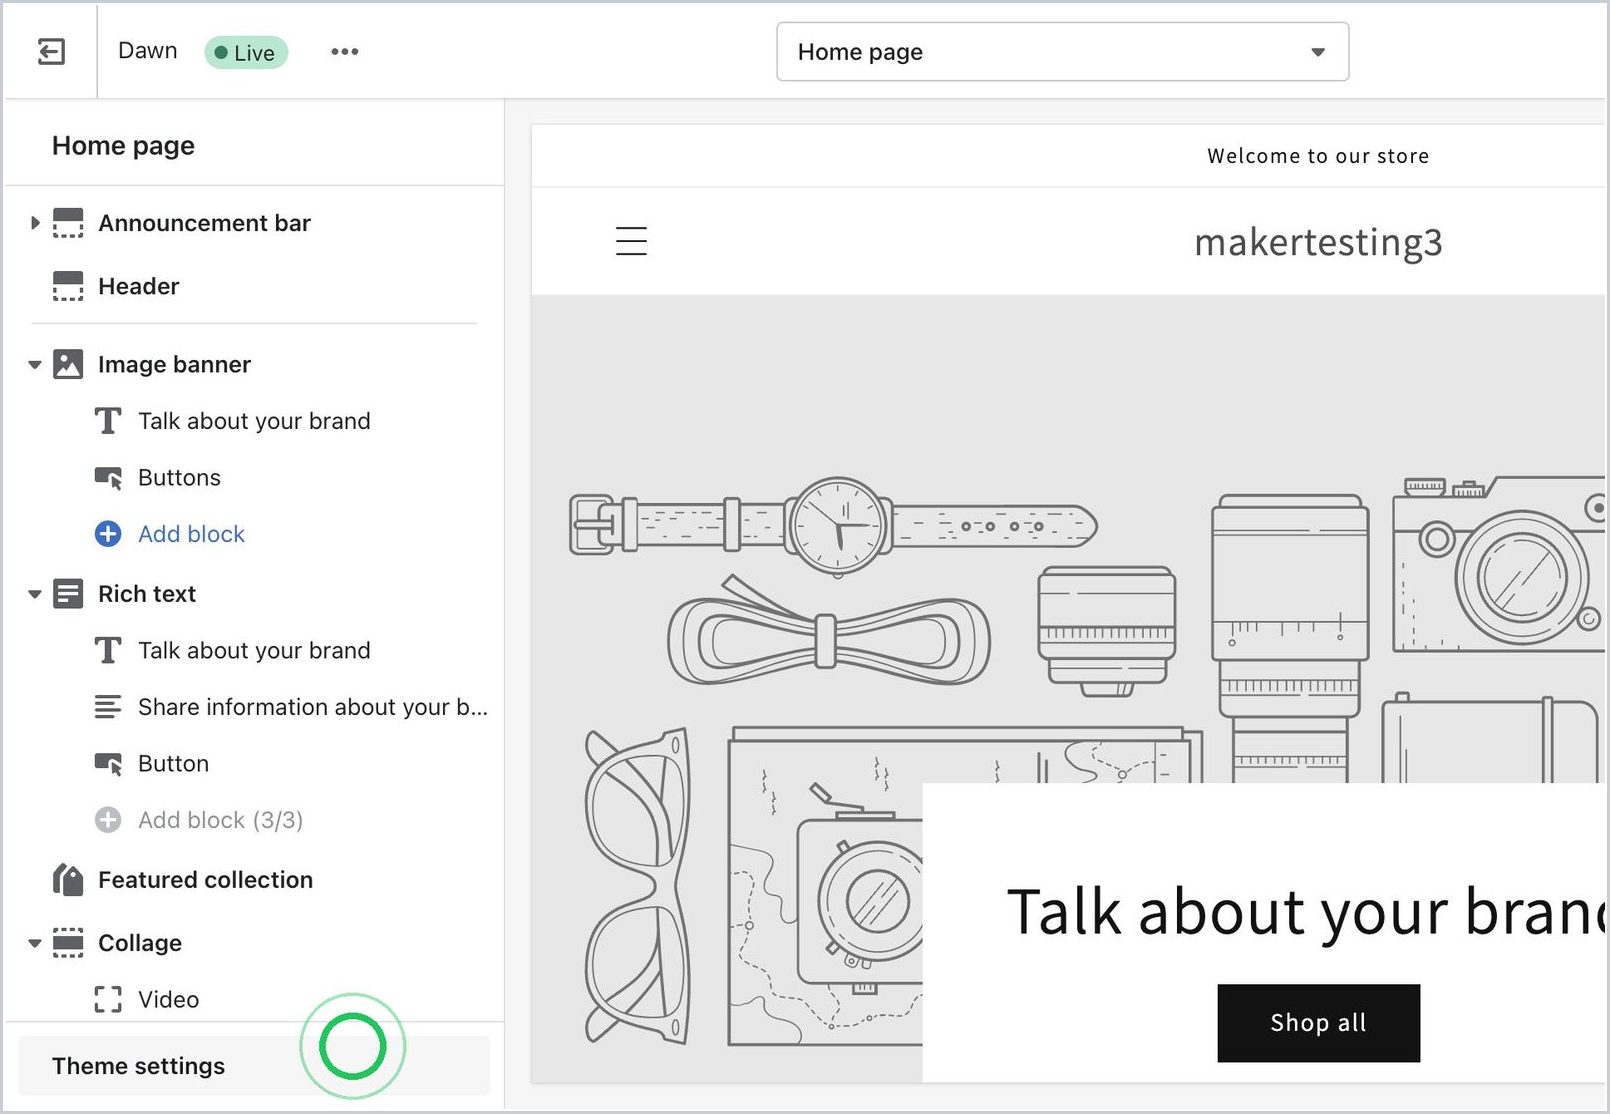
Task: Open the hamburger menu in store preview
Action: 631,241
